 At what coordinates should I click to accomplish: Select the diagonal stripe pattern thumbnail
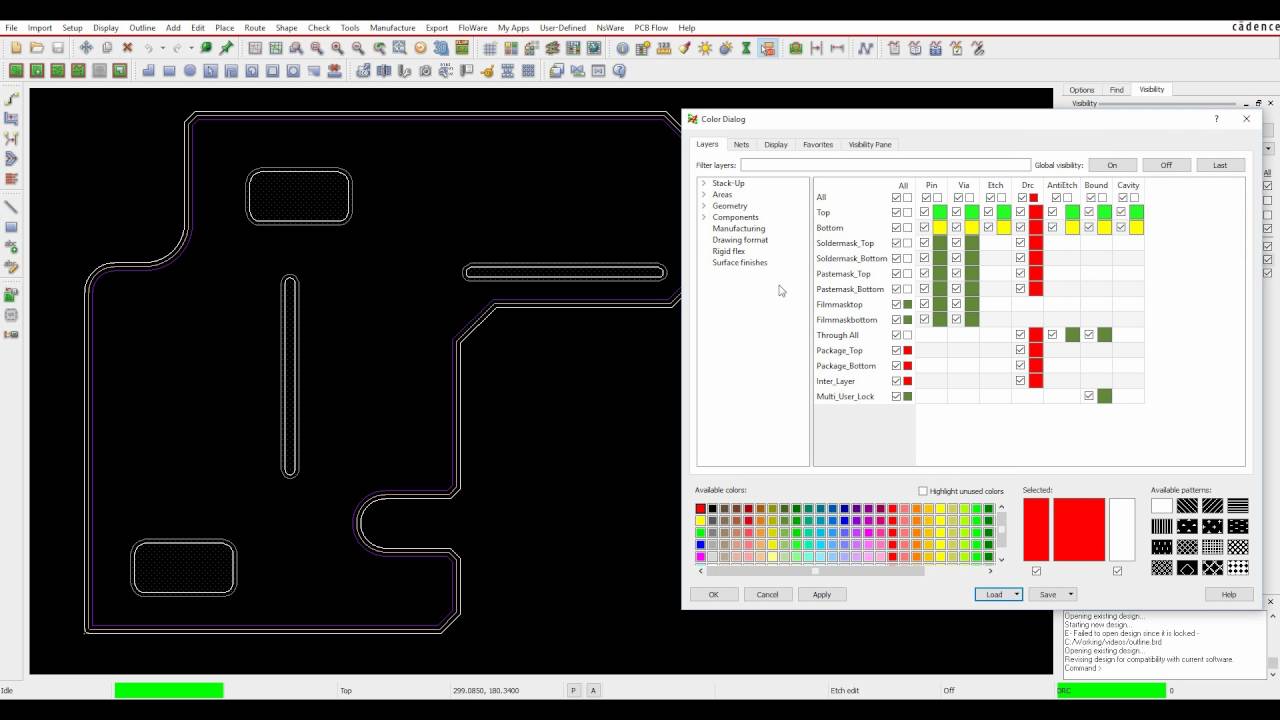click(1187, 506)
